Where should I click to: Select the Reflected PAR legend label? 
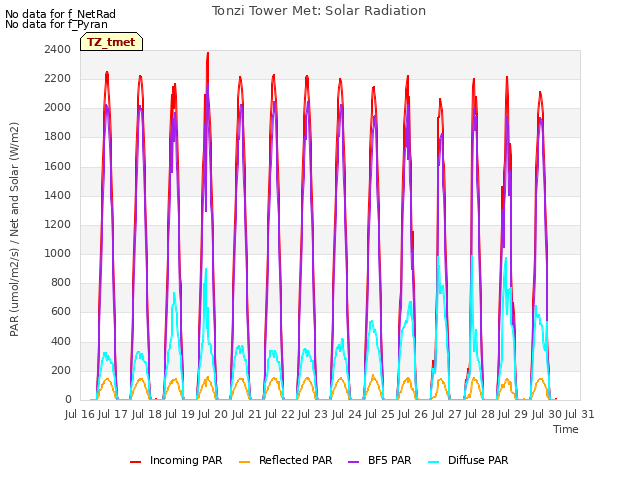click(296, 460)
